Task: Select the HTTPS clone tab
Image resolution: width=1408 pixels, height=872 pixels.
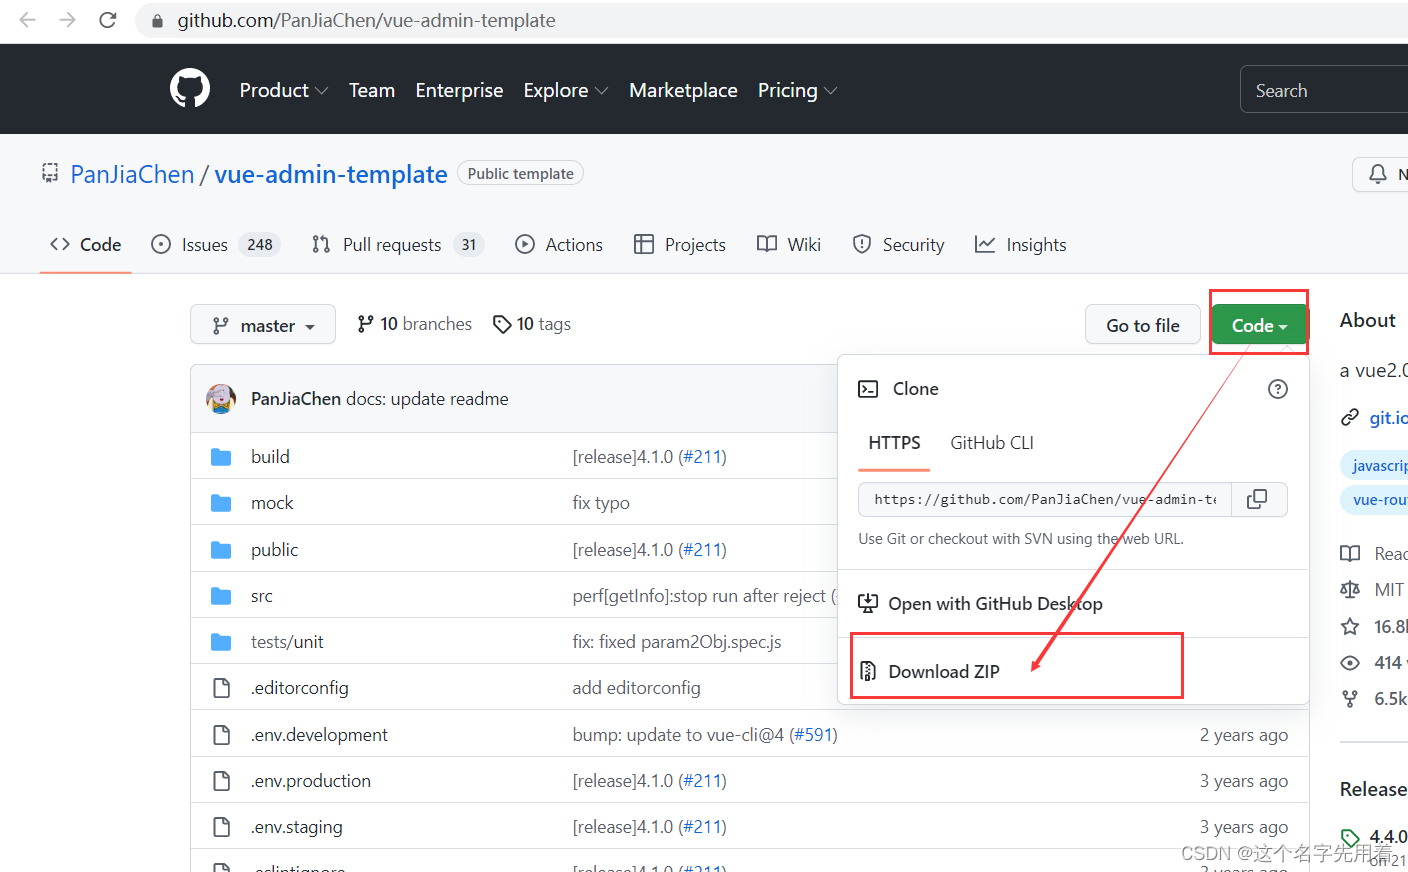Action: [x=894, y=443]
